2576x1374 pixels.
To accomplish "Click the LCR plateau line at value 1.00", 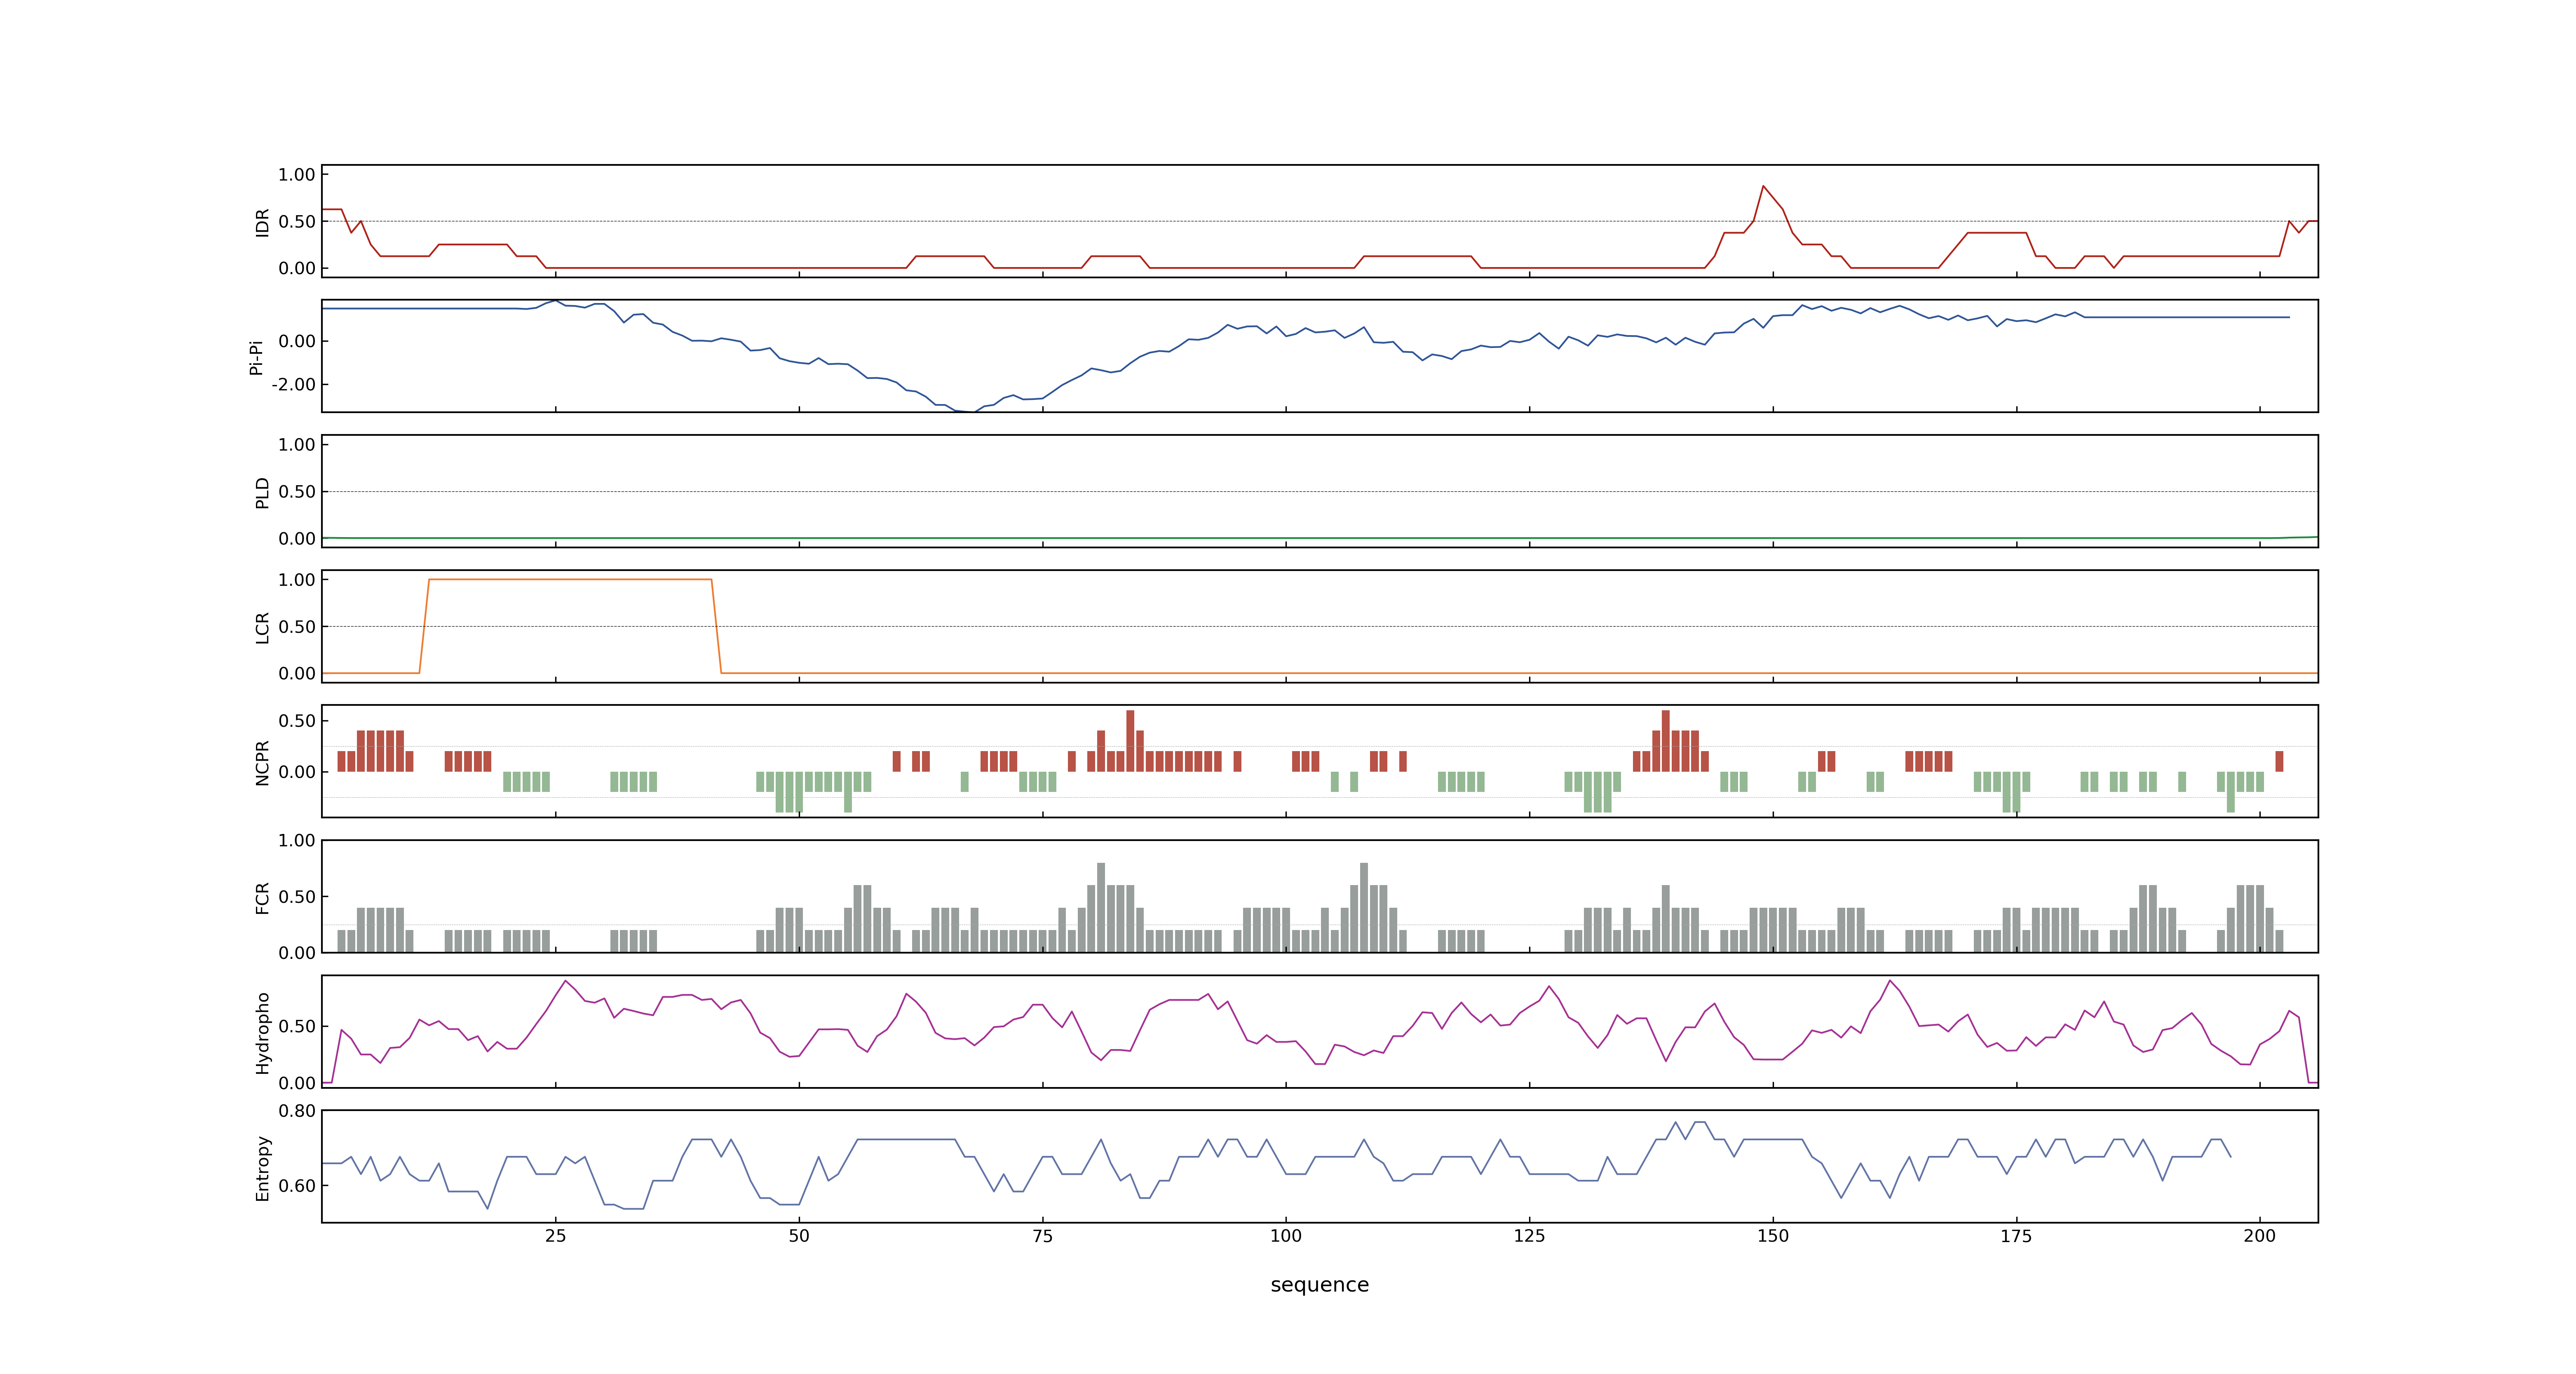I will point(570,579).
